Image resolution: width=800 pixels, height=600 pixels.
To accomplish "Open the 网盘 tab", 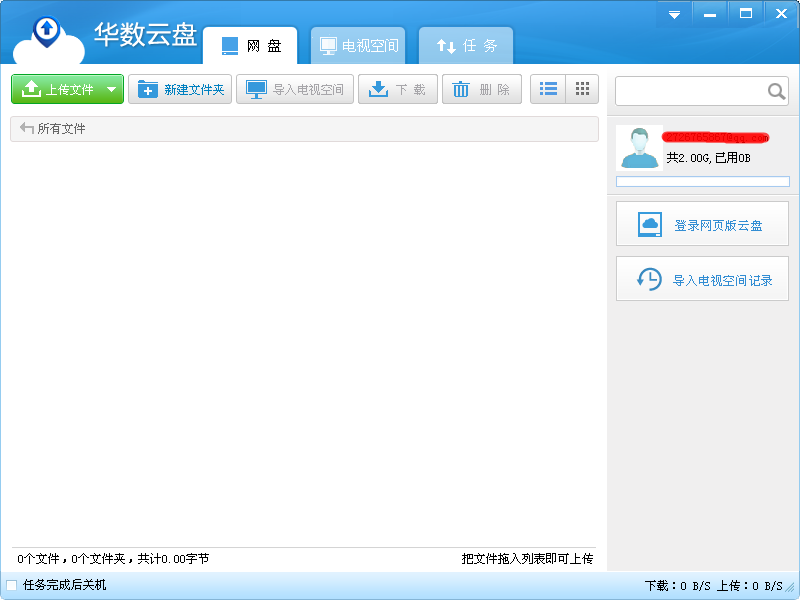I will 250,46.
